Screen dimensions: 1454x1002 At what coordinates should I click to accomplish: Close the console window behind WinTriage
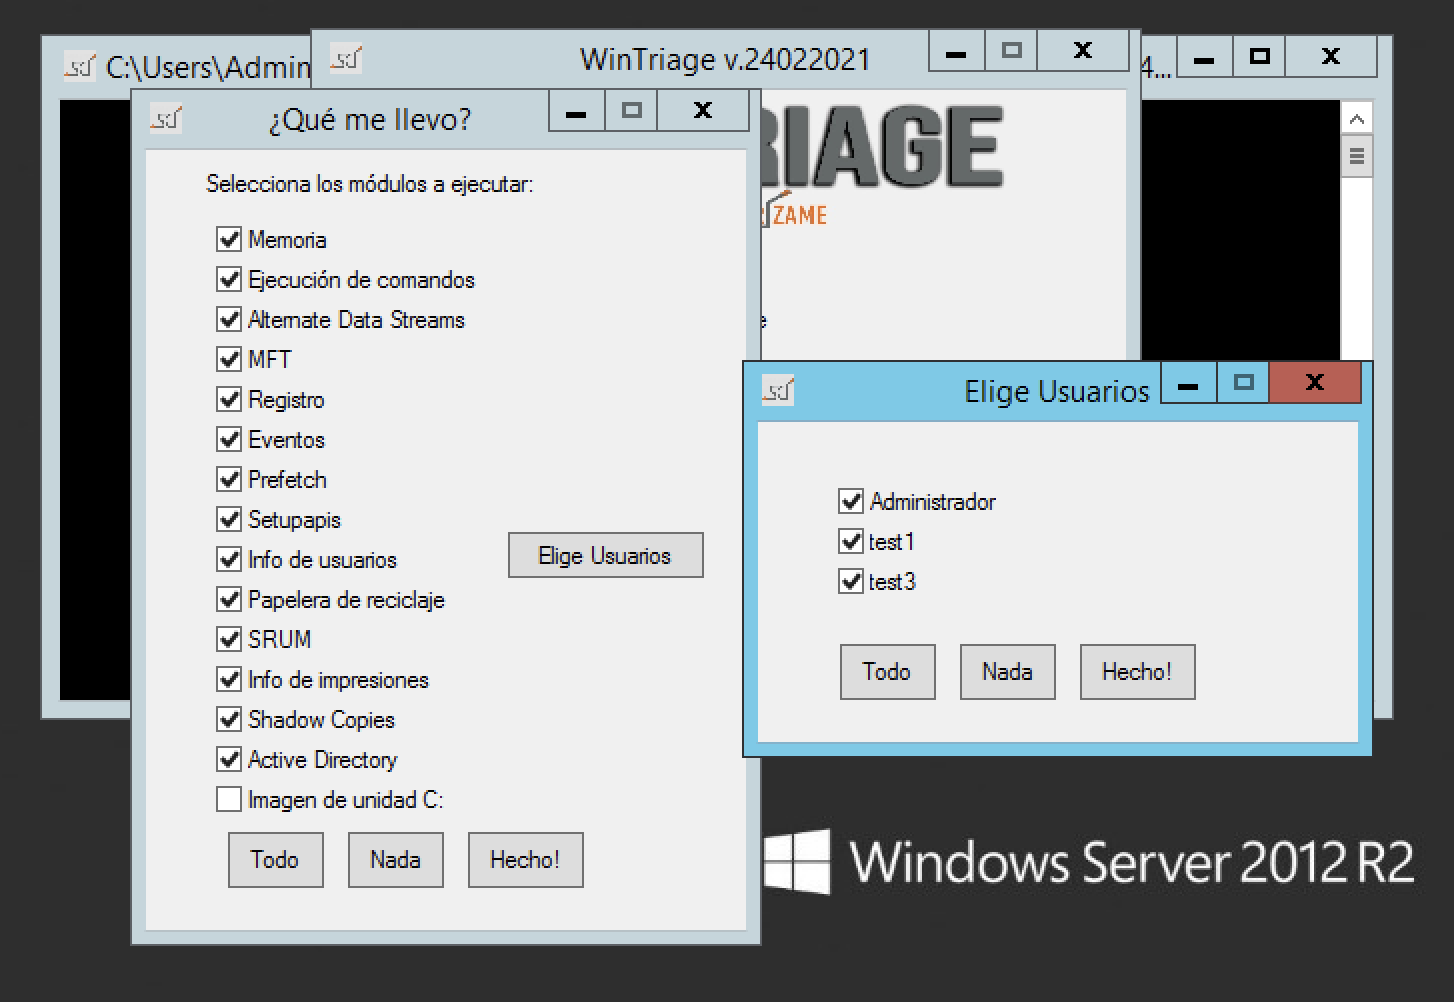[x=1331, y=57]
